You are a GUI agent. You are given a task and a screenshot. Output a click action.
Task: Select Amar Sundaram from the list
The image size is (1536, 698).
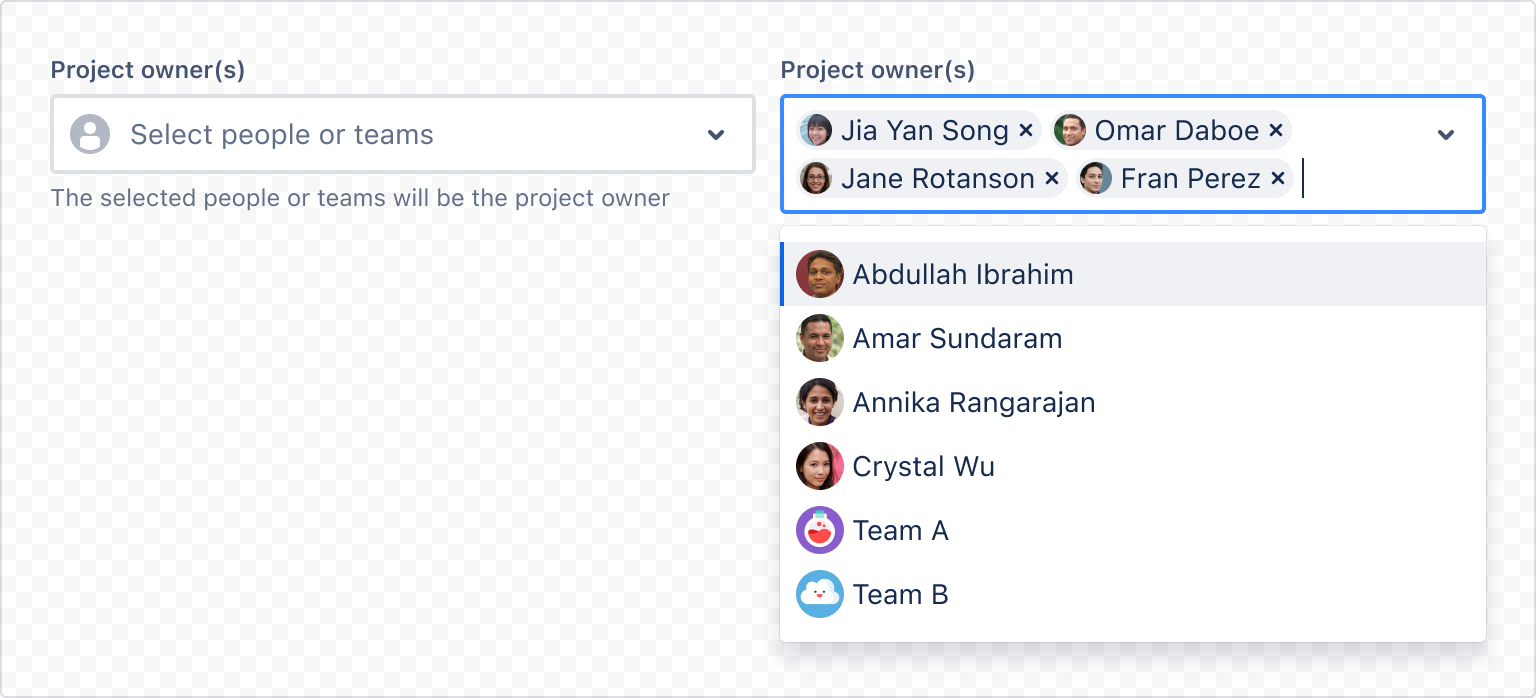tap(956, 338)
